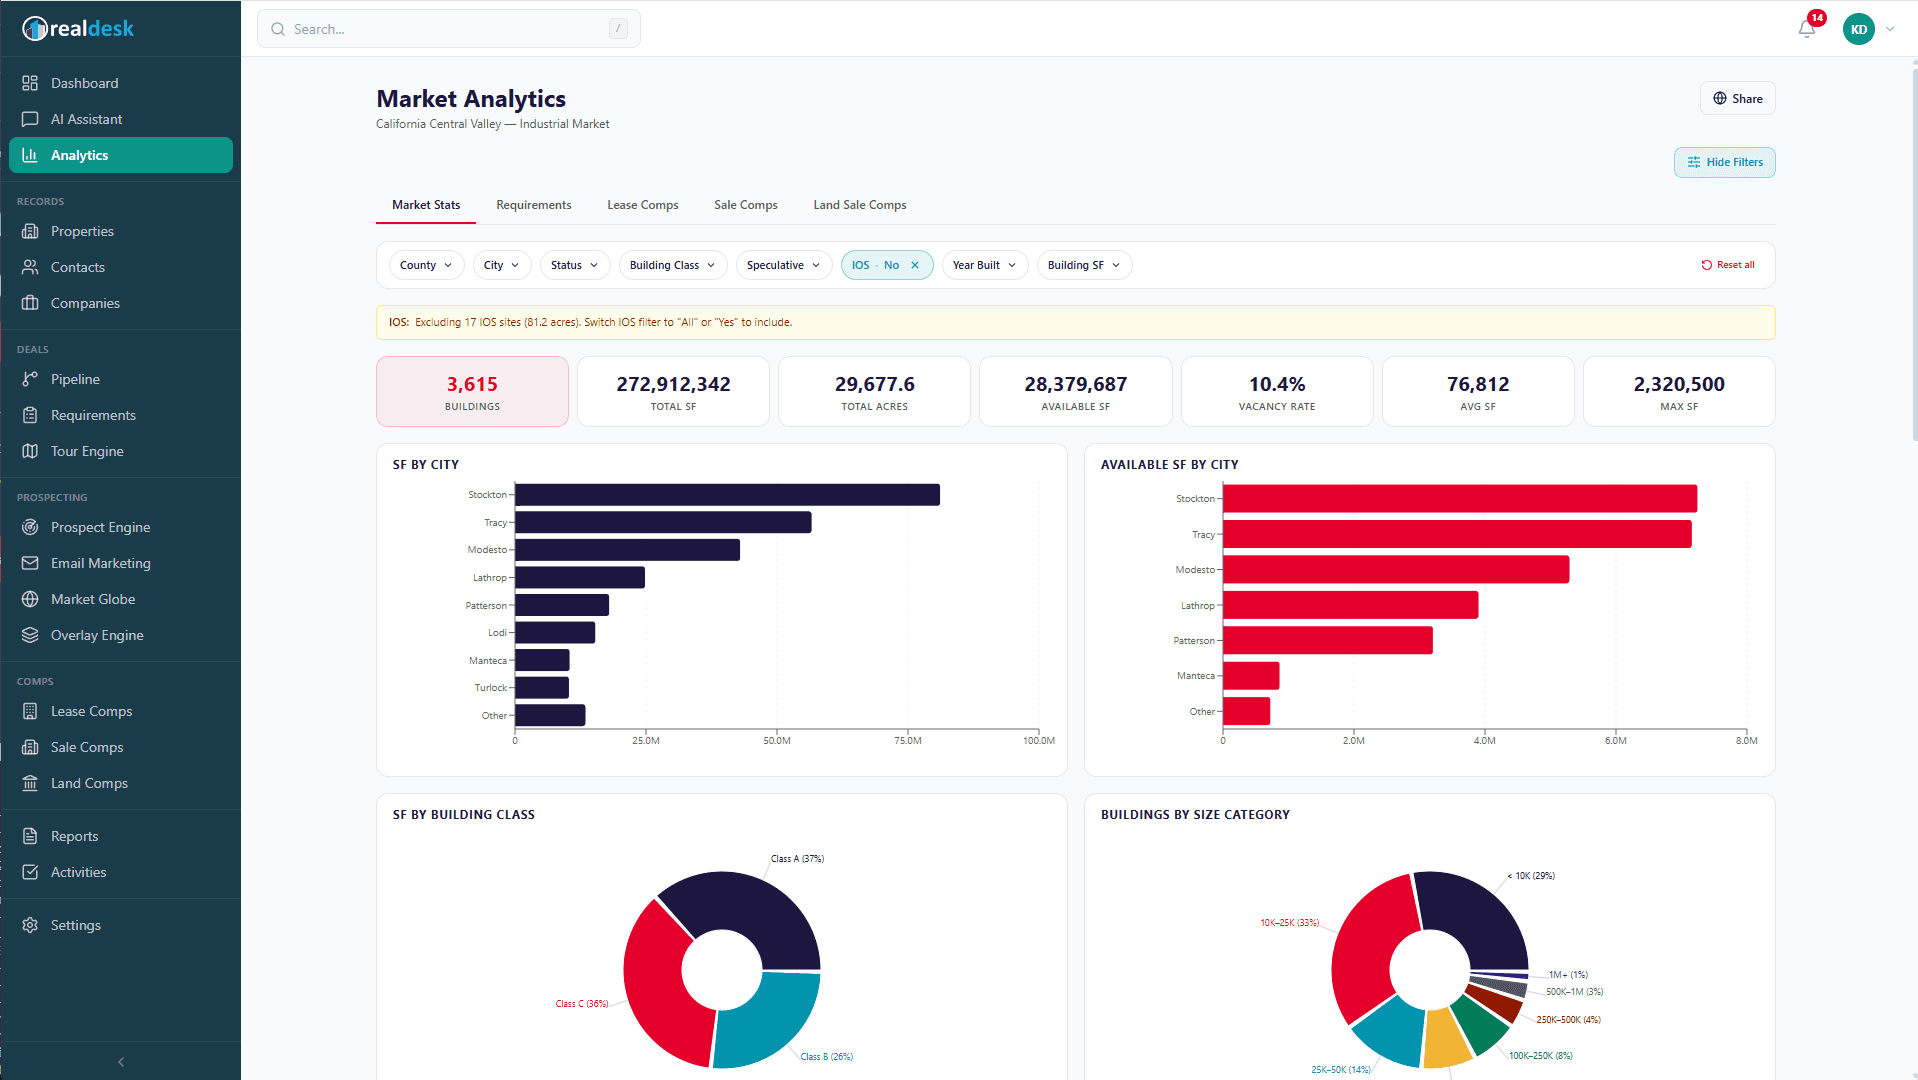This screenshot has height=1080, width=1918.
Task: Open the County filter dropdown
Action: pyautogui.click(x=426, y=265)
